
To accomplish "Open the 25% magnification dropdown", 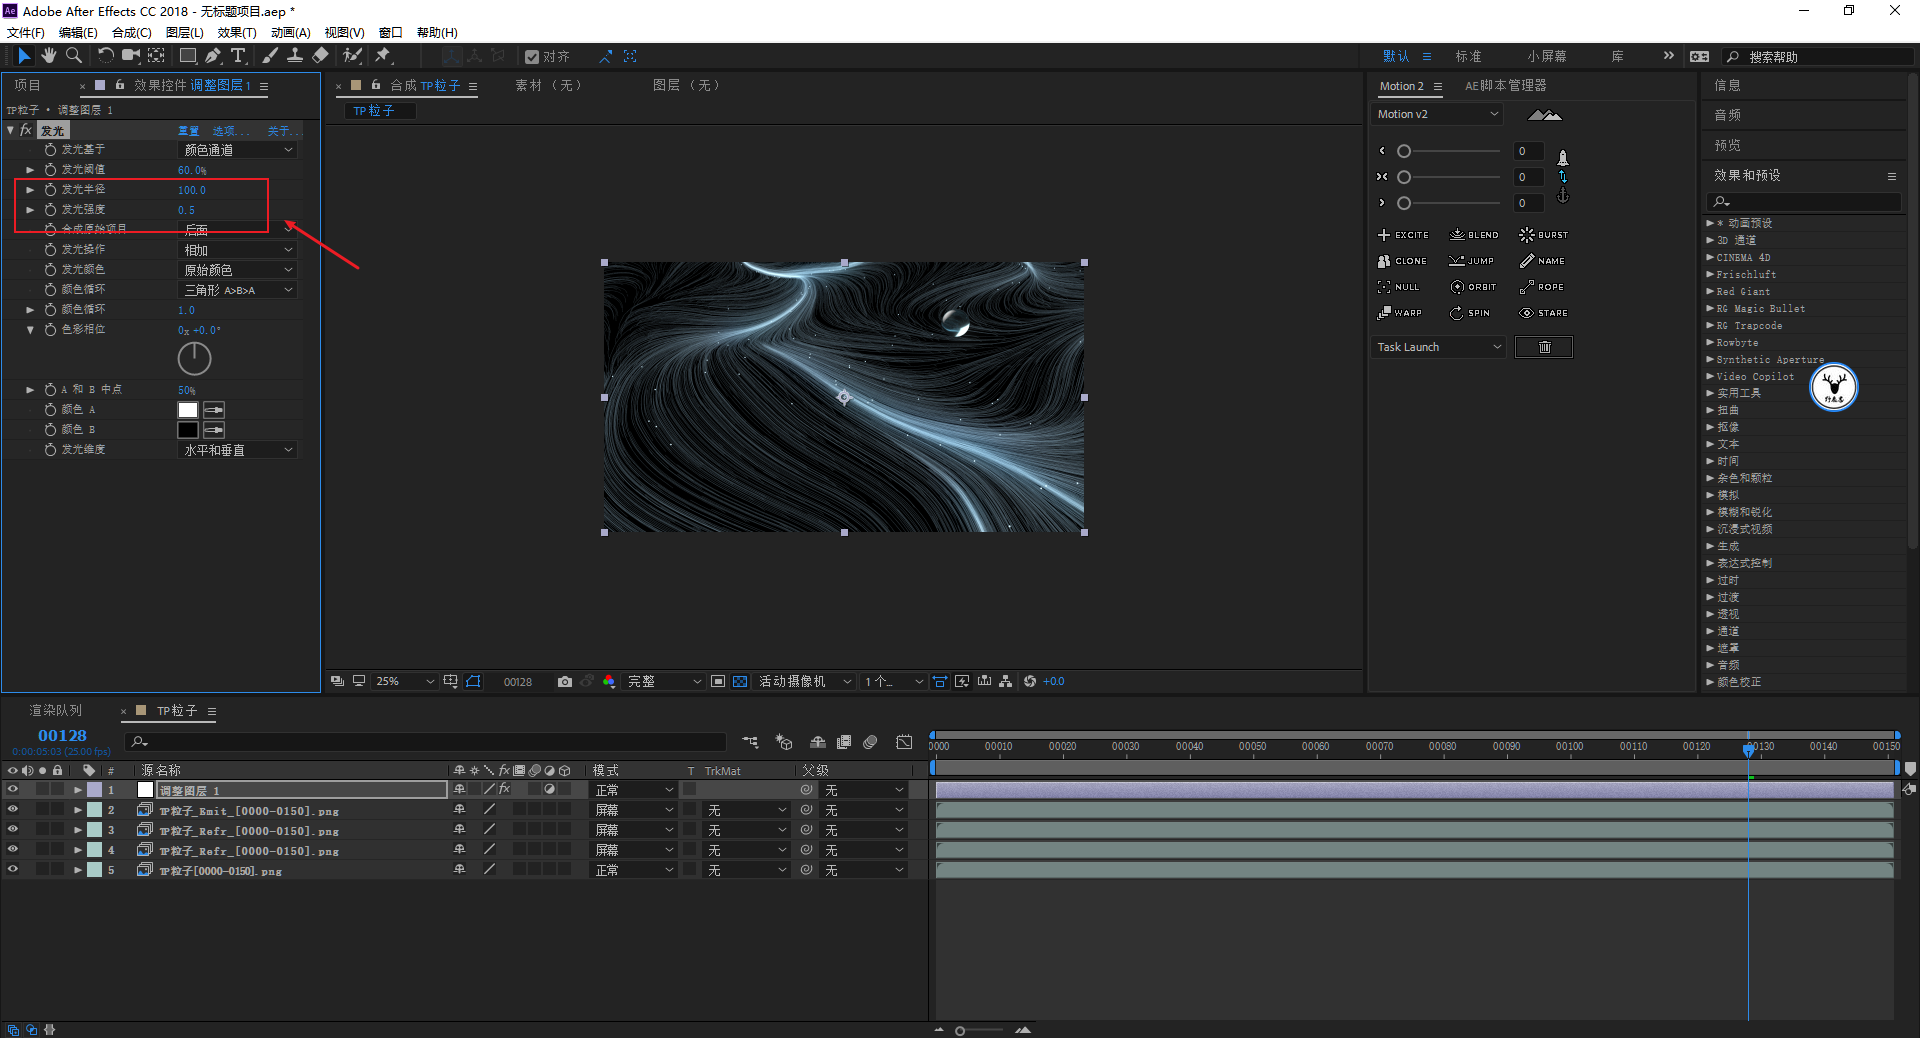I will point(404,682).
